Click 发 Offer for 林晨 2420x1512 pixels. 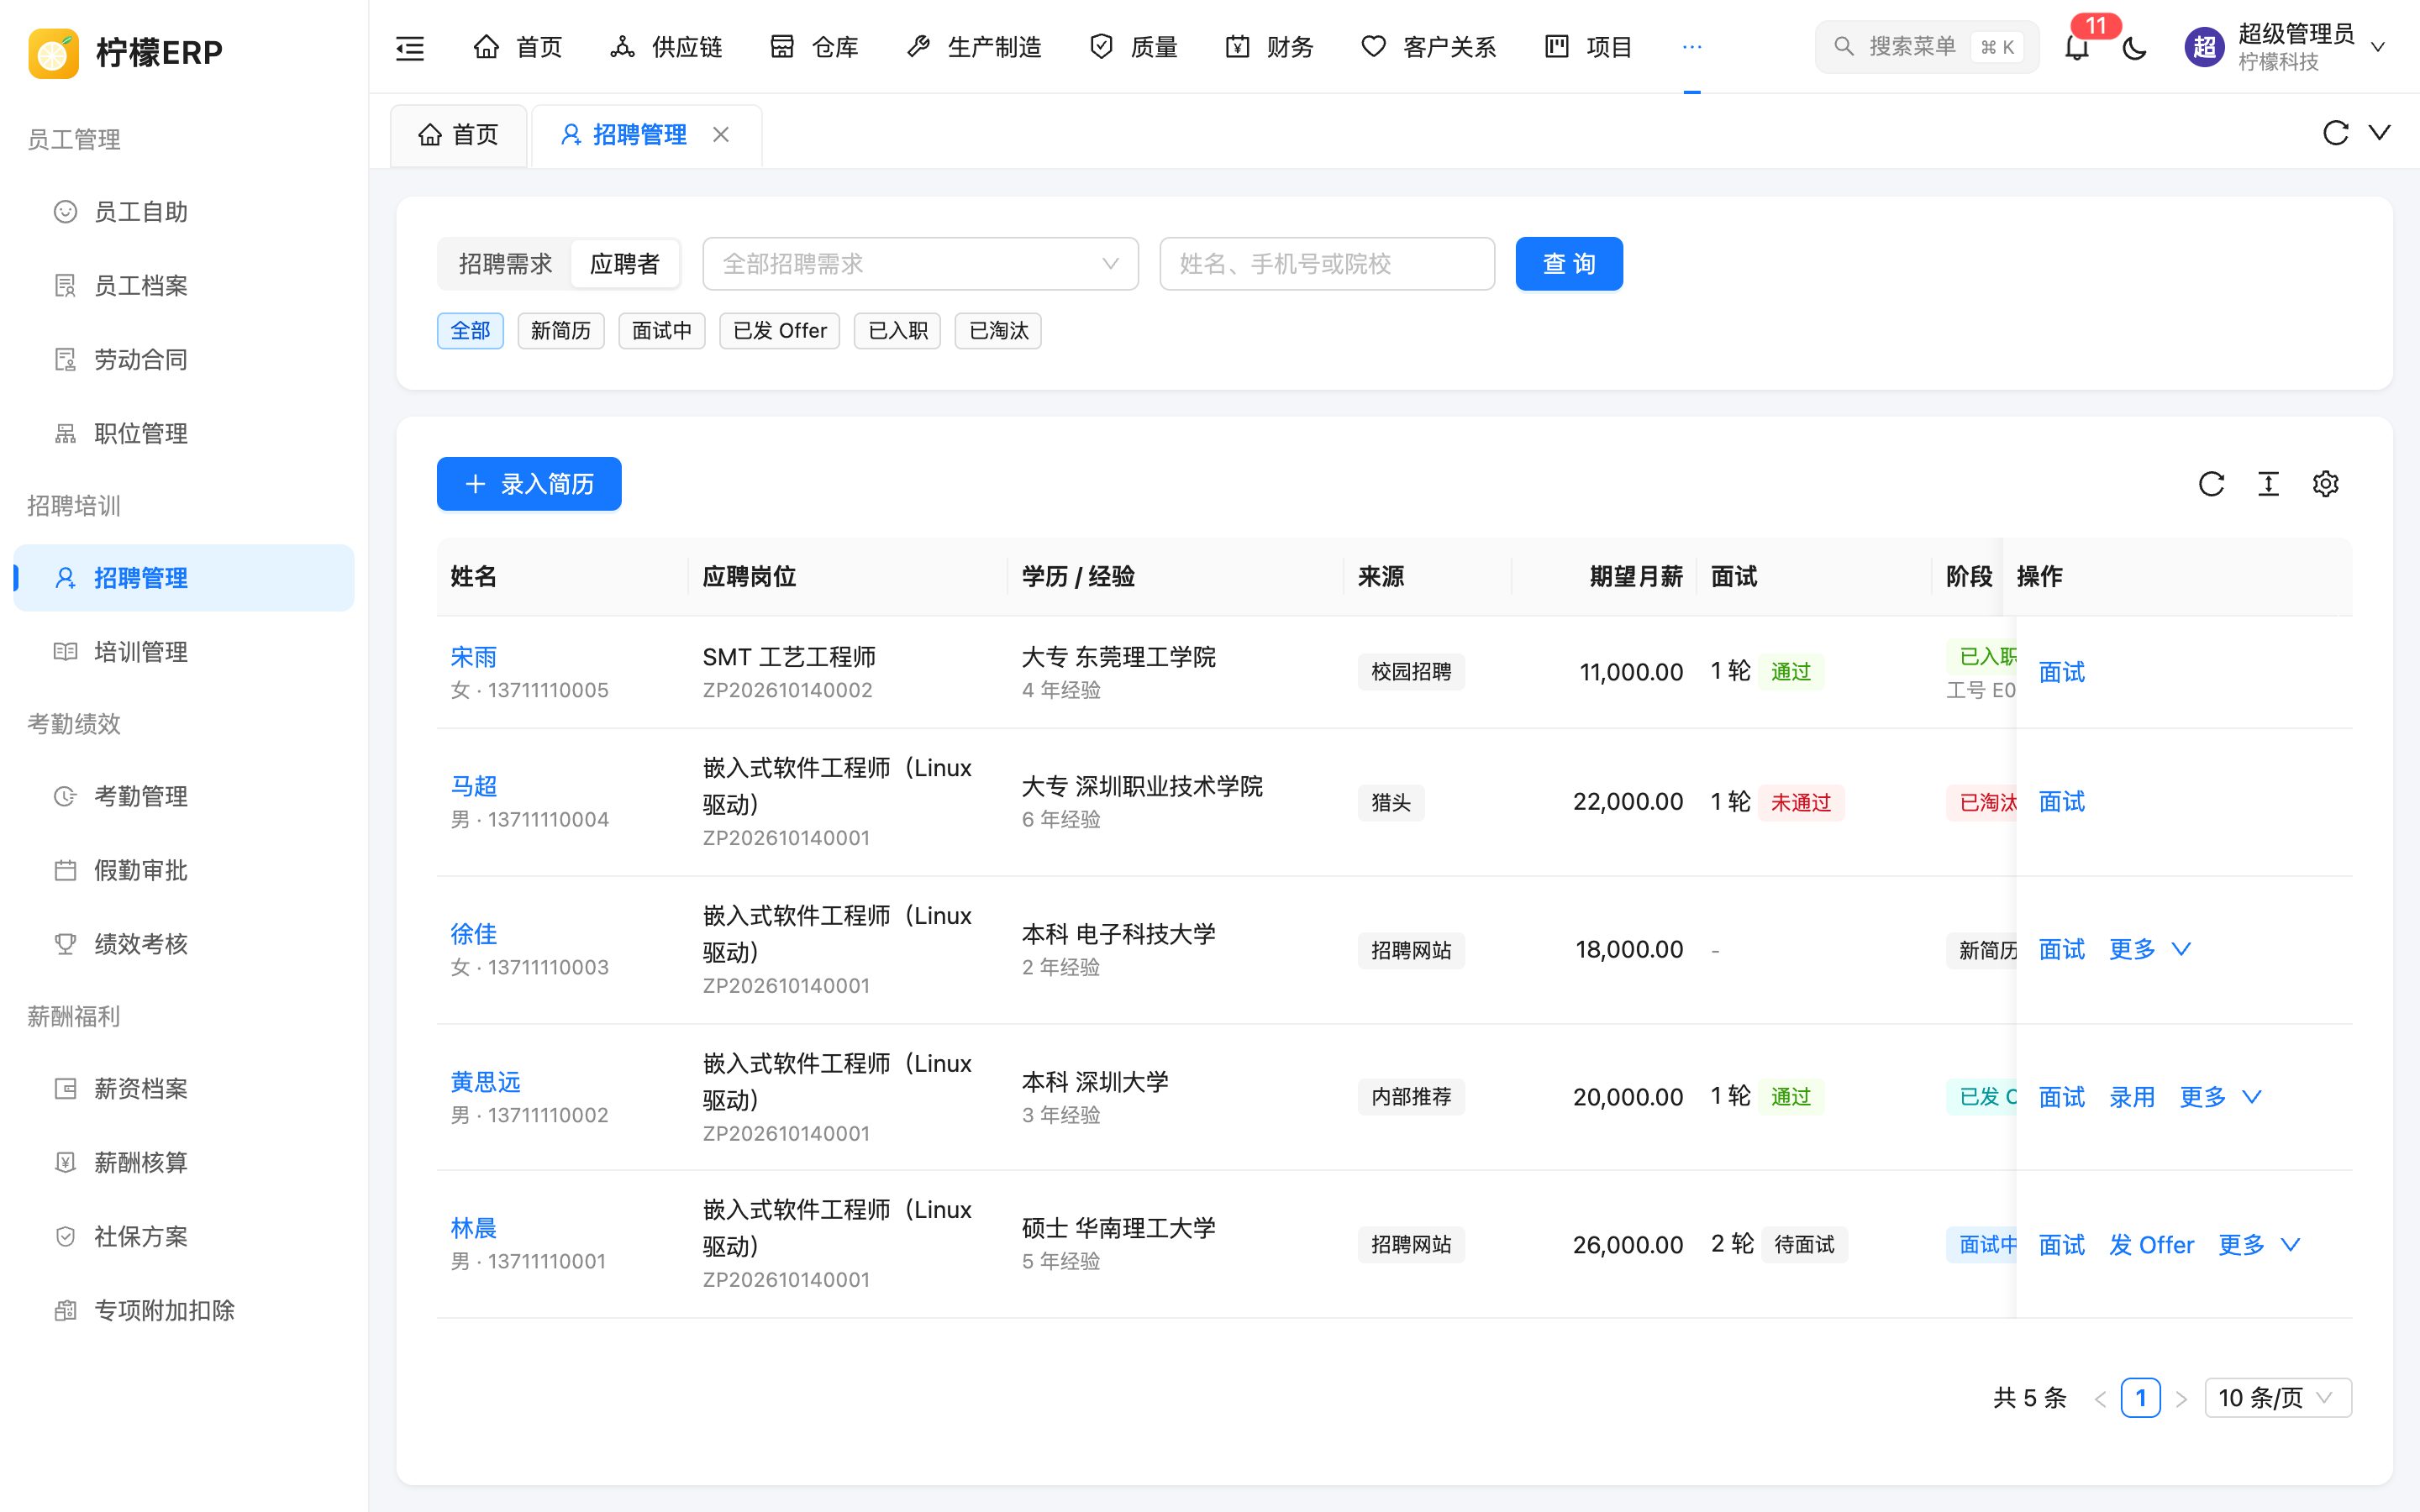click(2151, 1245)
